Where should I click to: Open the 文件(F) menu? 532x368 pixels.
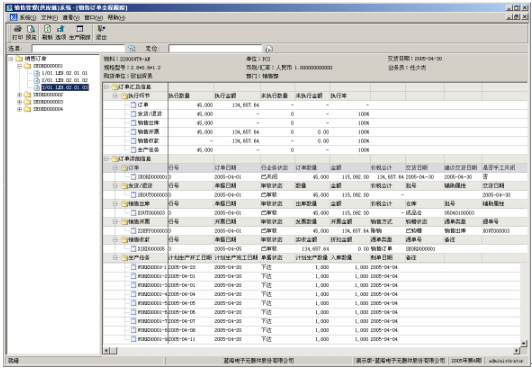(x=49, y=17)
